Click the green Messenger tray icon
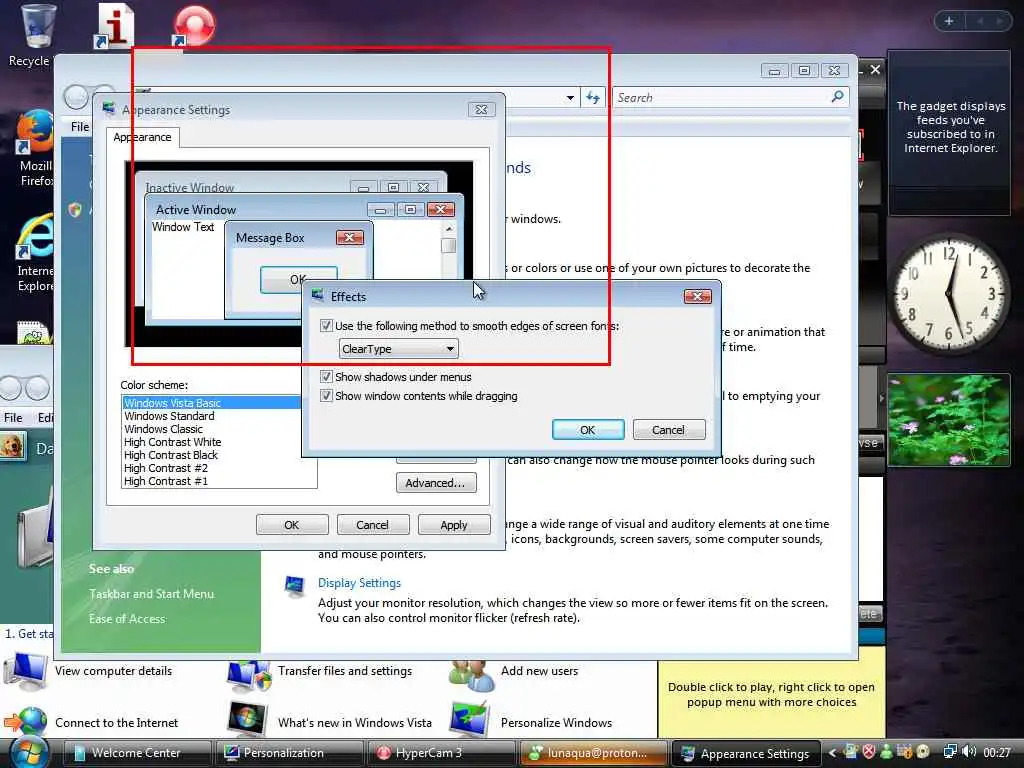The image size is (1024, 768). [886, 752]
